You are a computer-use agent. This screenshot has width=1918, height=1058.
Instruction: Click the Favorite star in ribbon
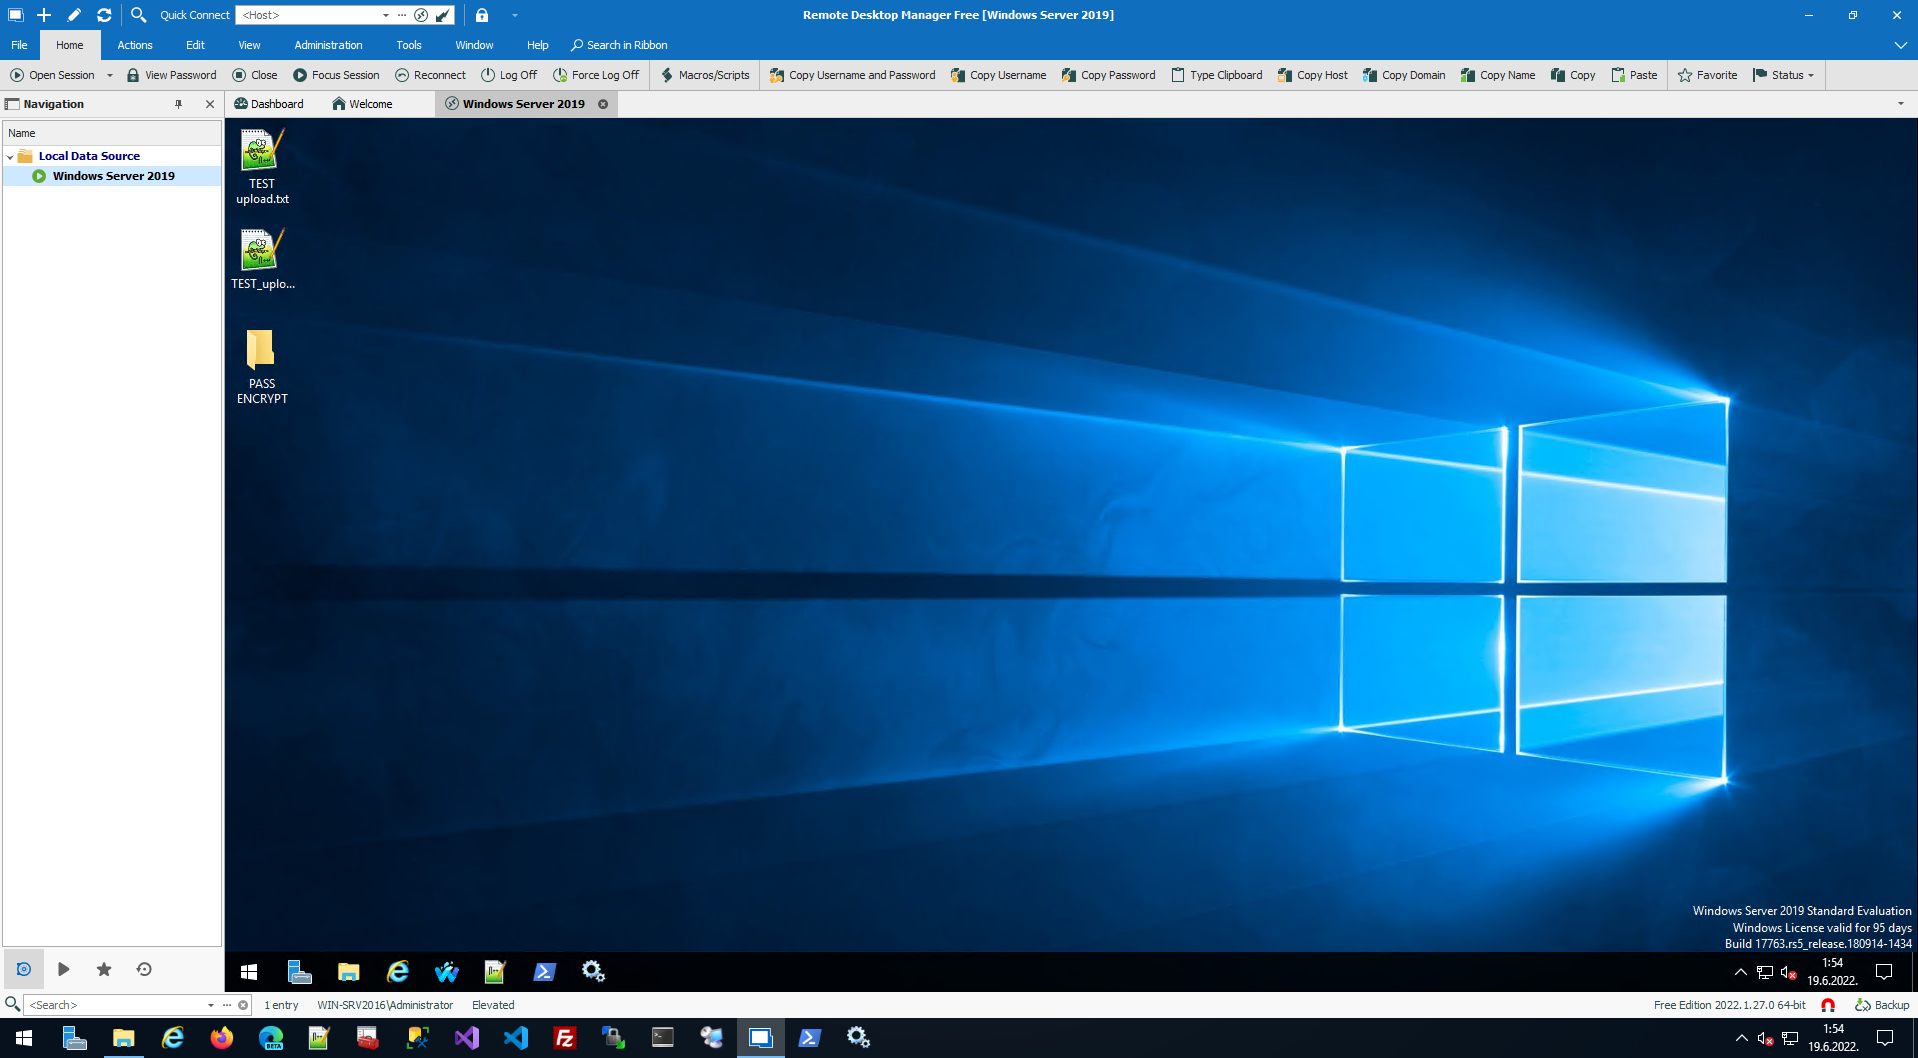1707,75
